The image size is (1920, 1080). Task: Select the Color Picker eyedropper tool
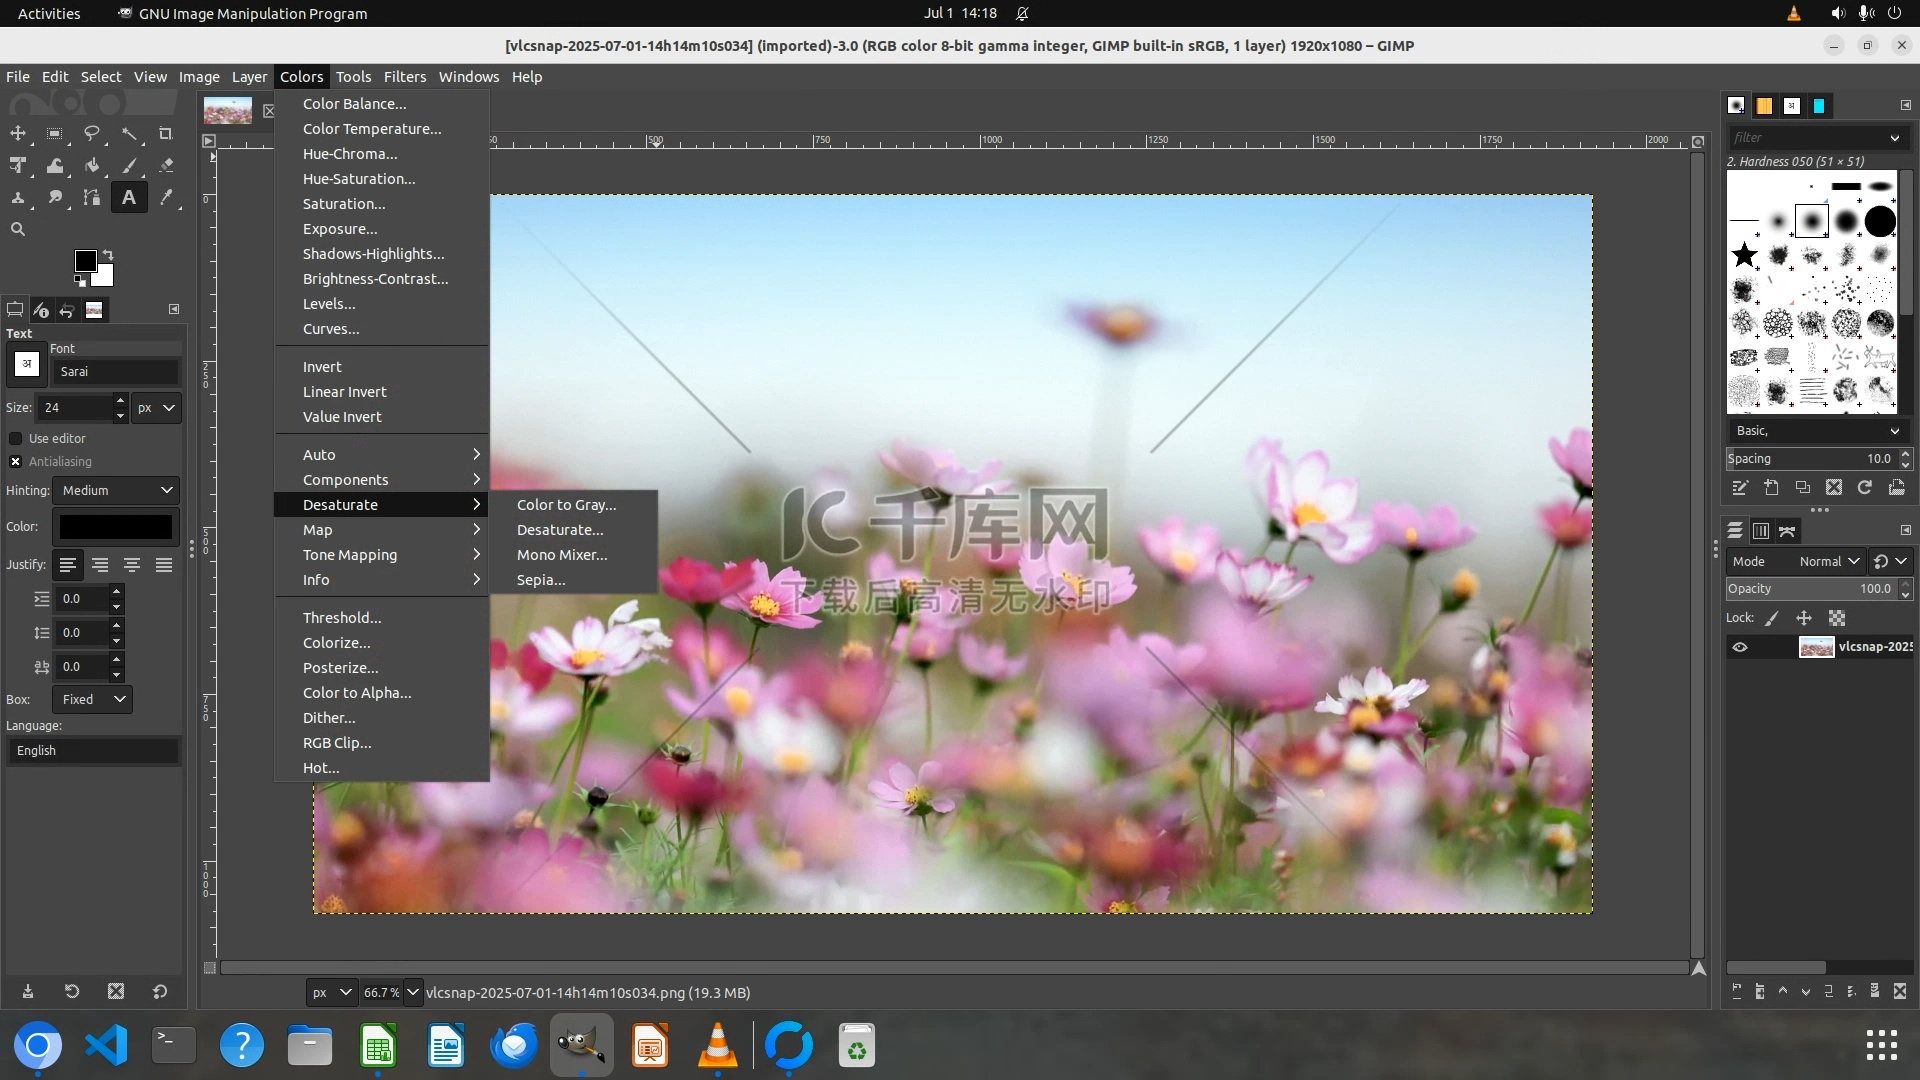(166, 197)
